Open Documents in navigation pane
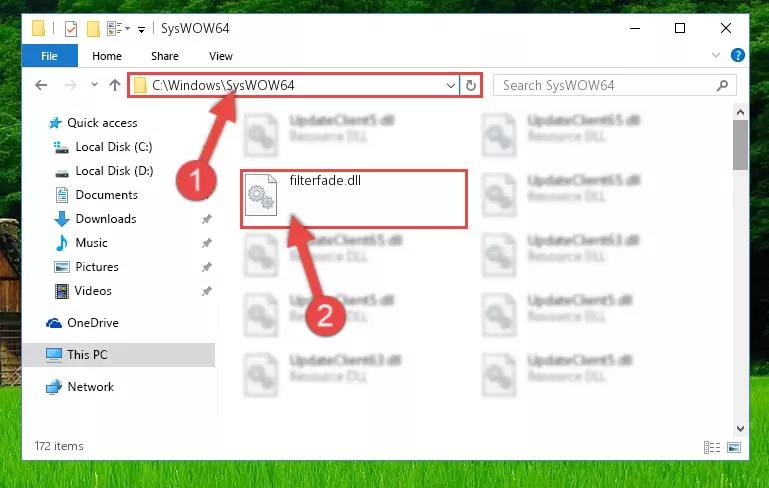The image size is (769, 488). pyautogui.click(x=106, y=195)
